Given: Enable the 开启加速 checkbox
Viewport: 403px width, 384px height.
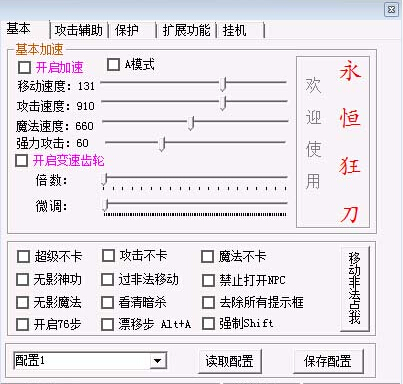Looking at the screenshot, I should (x=25, y=68).
